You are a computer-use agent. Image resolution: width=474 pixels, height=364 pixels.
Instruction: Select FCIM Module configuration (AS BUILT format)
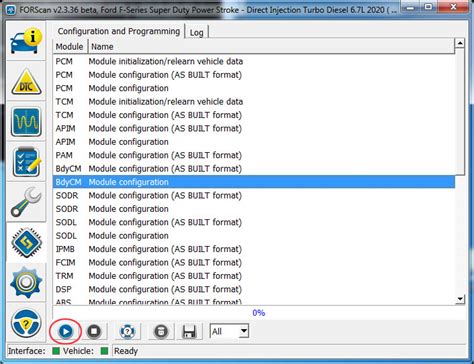254,262
